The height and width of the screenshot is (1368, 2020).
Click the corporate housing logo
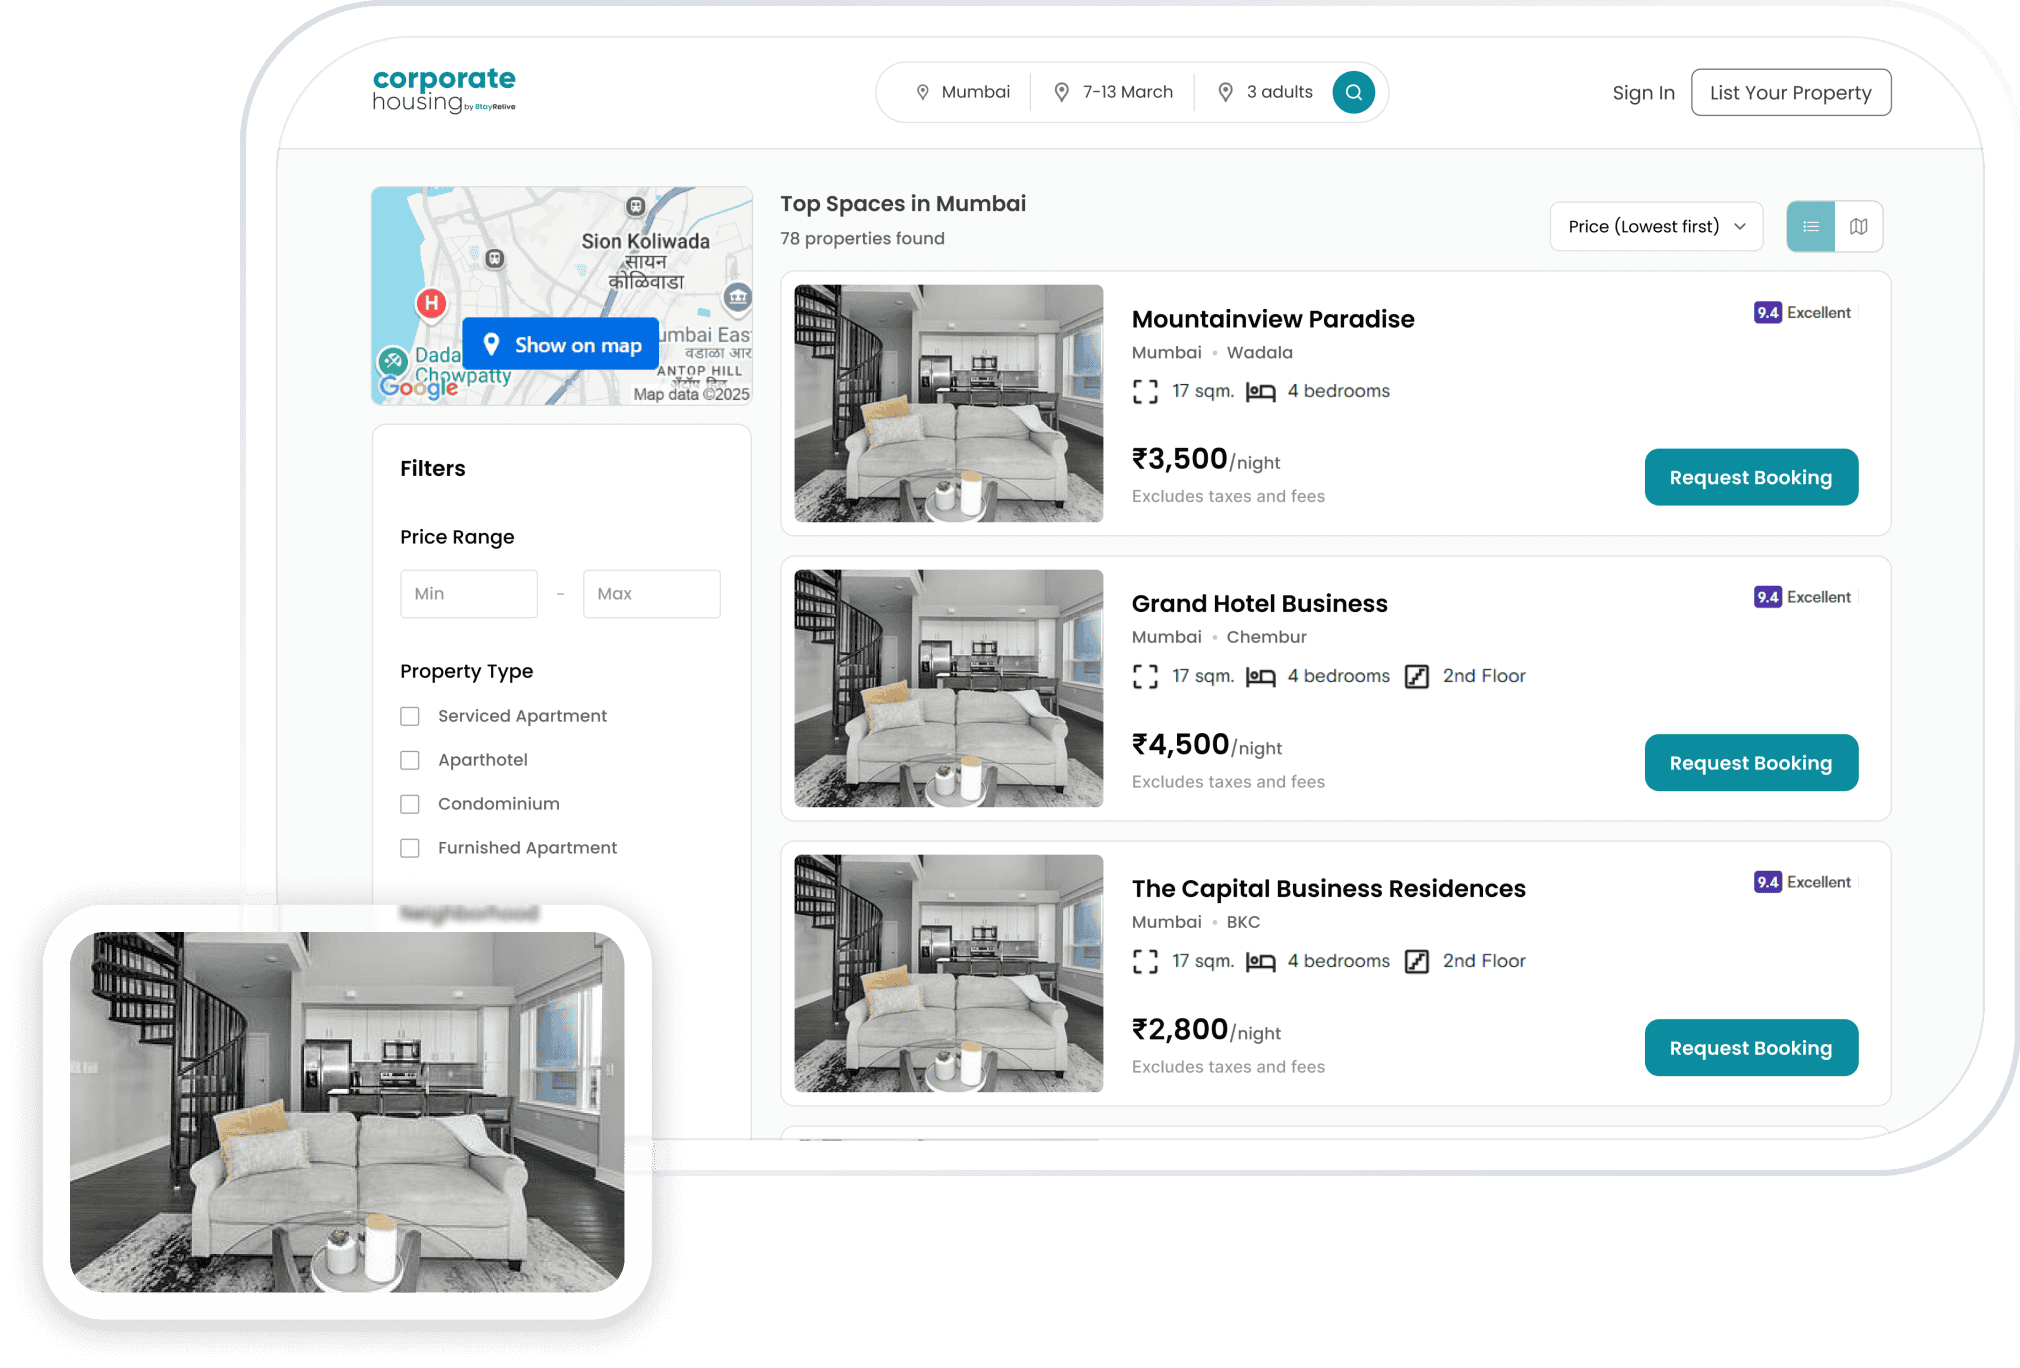click(444, 91)
